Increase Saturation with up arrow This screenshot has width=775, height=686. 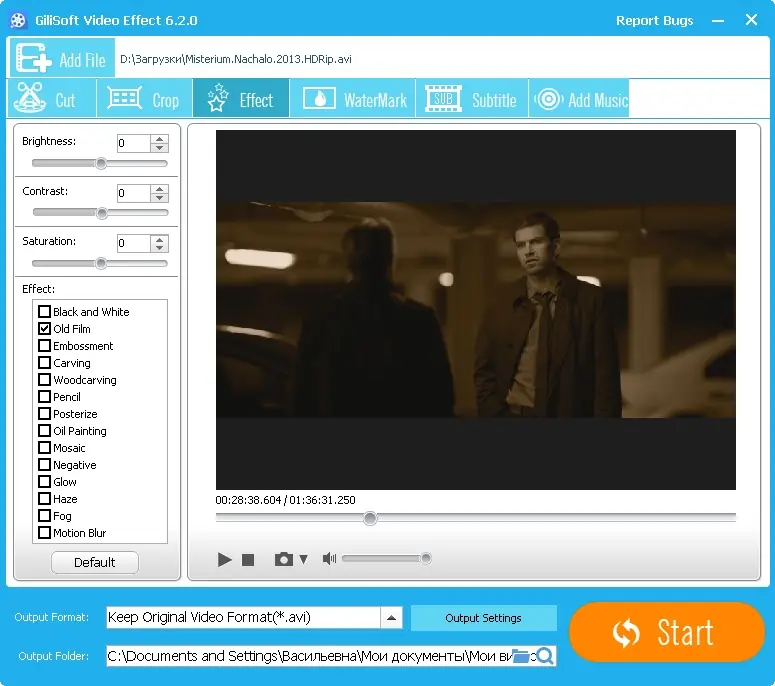159,239
